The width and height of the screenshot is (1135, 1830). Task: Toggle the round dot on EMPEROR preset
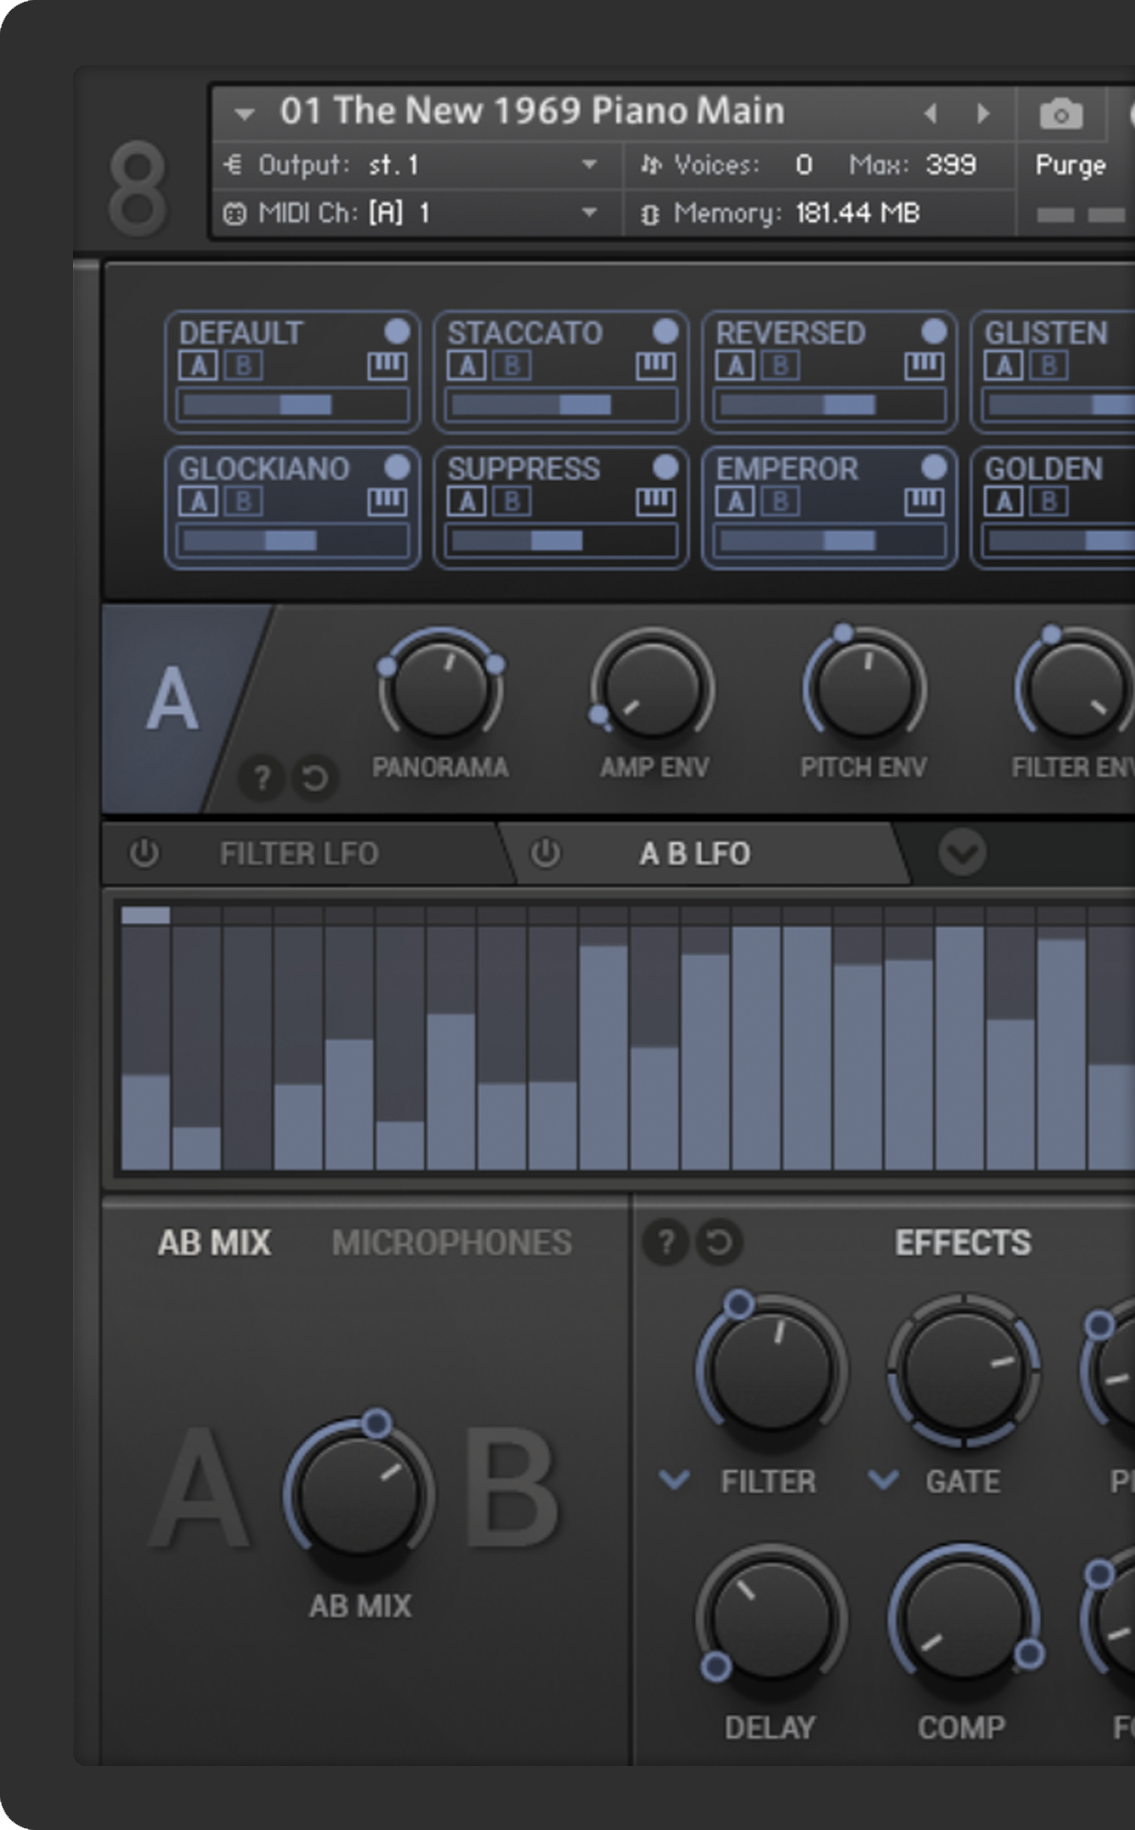click(934, 467)
